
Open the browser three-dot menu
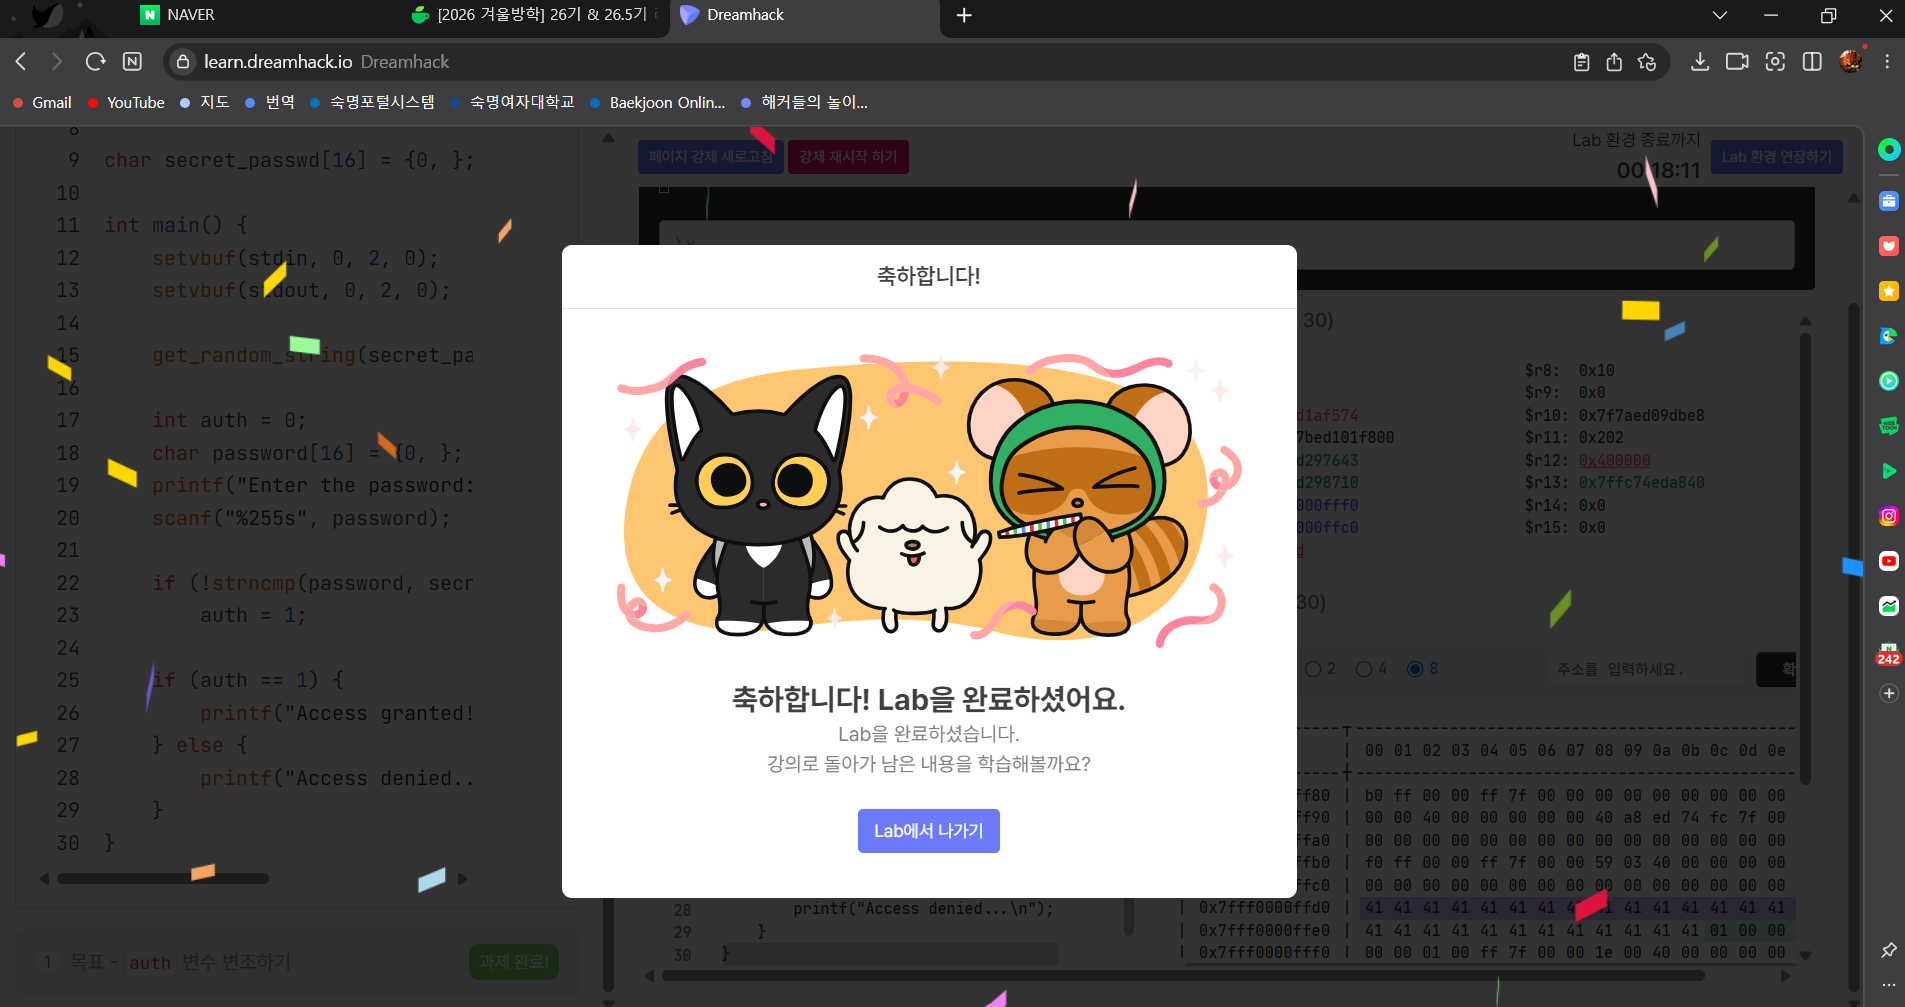(x=1886, y=61)
